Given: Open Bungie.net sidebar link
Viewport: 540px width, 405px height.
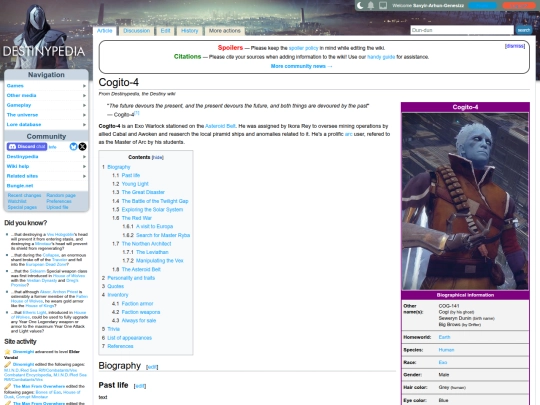Looking at the screenshot, I should pyautogui.click(x=20, y=186).
